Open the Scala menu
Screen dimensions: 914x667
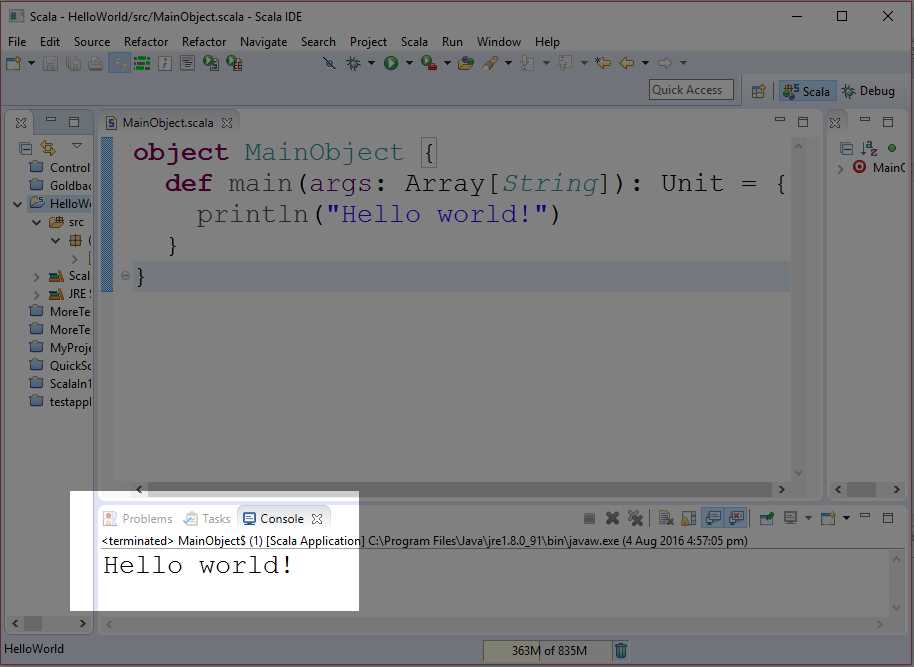click(414, 41)
